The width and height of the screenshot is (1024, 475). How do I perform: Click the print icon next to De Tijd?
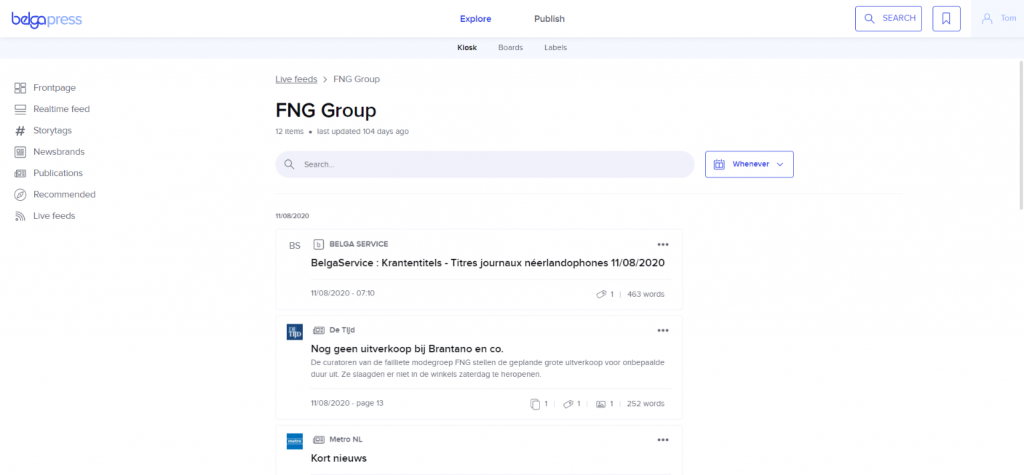pos(319,330)
